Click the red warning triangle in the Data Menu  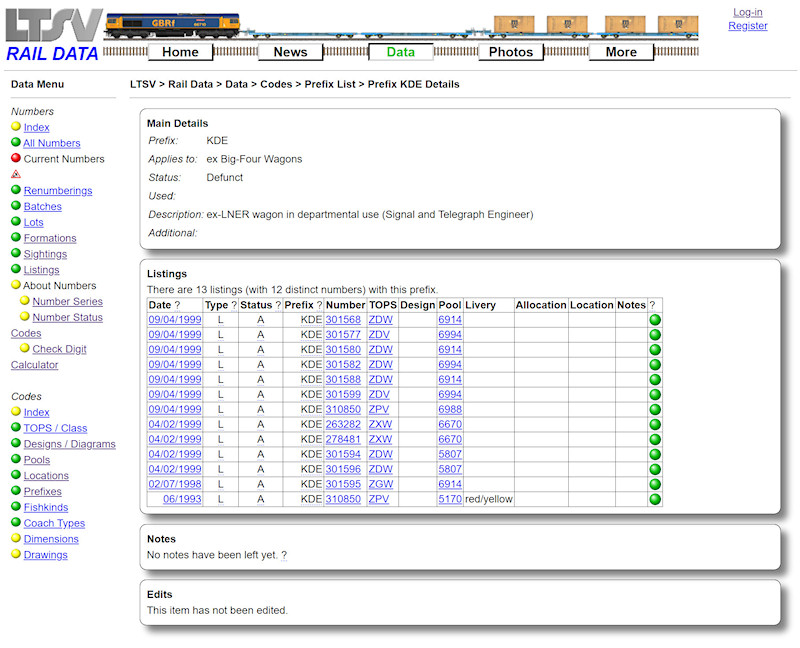click(x=14, y=174)
